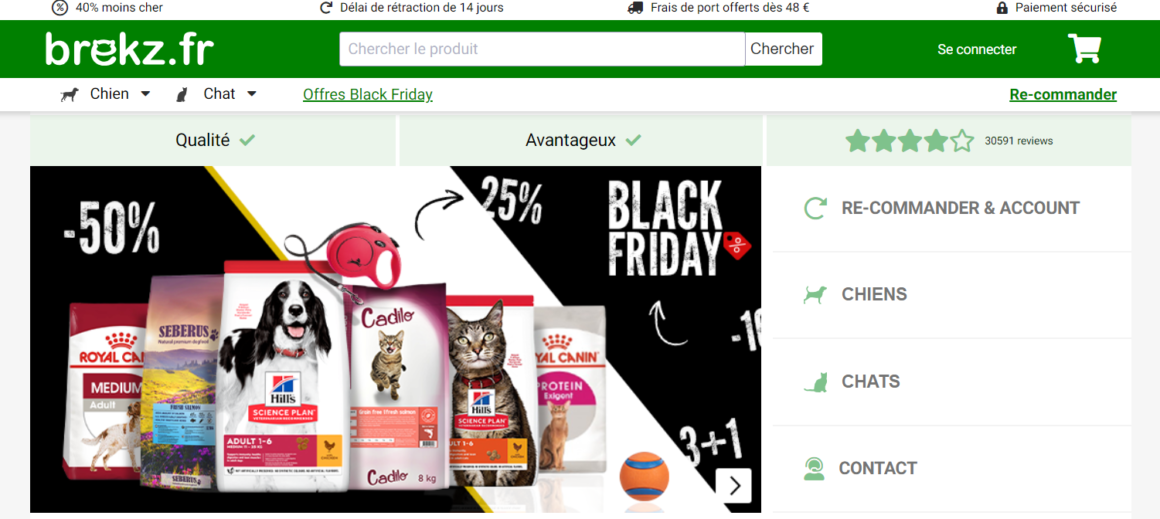Image resolution: width=1160 pixels, height=519 pixels.
Task: Click the cat icon beside Chat
Action: [x=182, y=95]
